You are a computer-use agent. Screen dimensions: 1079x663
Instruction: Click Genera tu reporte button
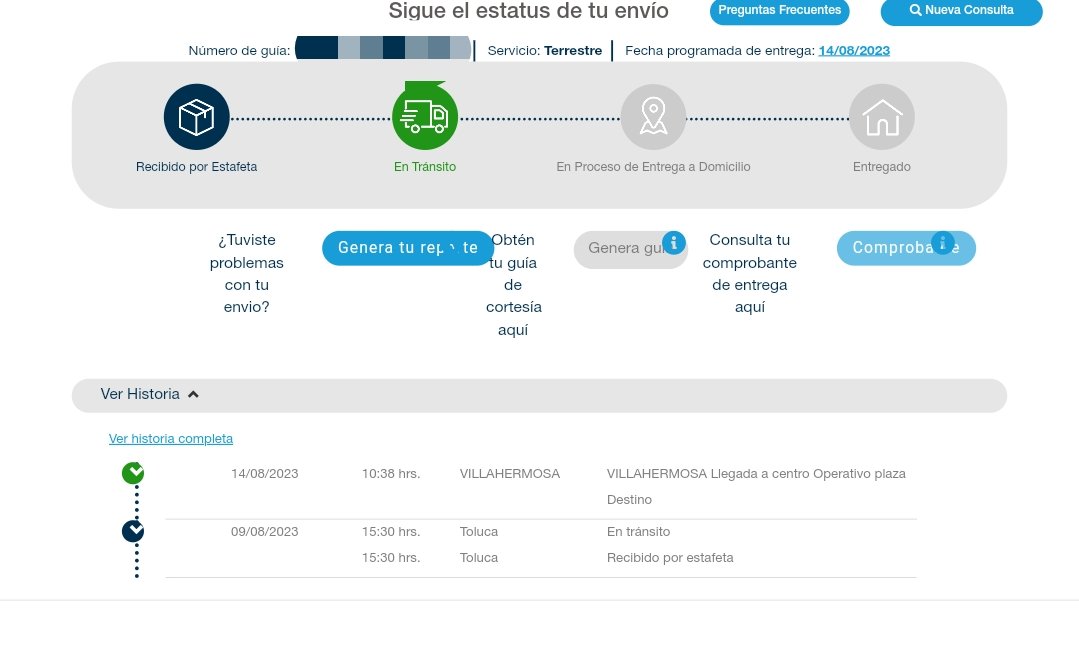(407, 248)
